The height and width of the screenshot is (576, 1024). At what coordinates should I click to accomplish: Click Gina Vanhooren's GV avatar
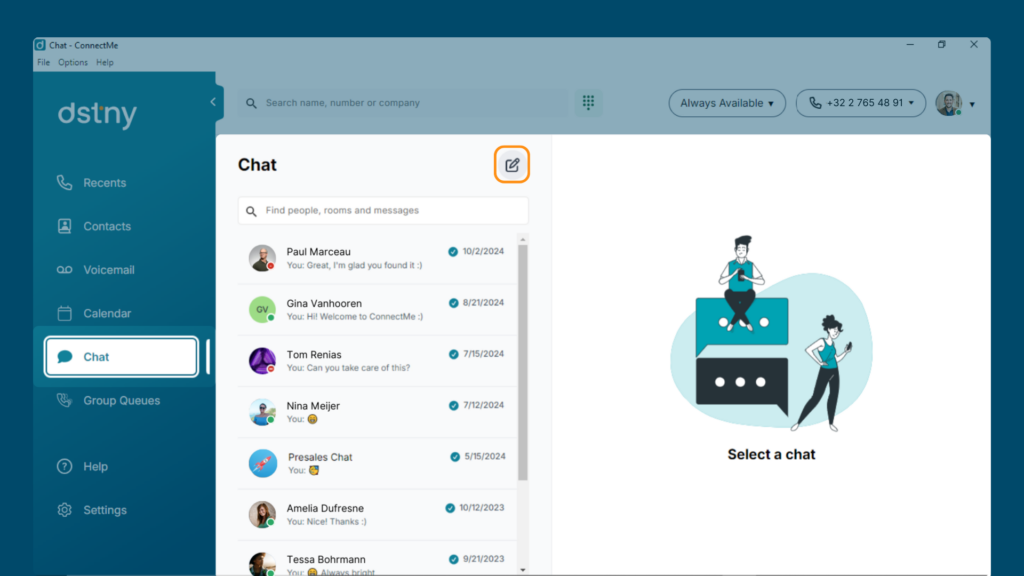pos(262,310)
